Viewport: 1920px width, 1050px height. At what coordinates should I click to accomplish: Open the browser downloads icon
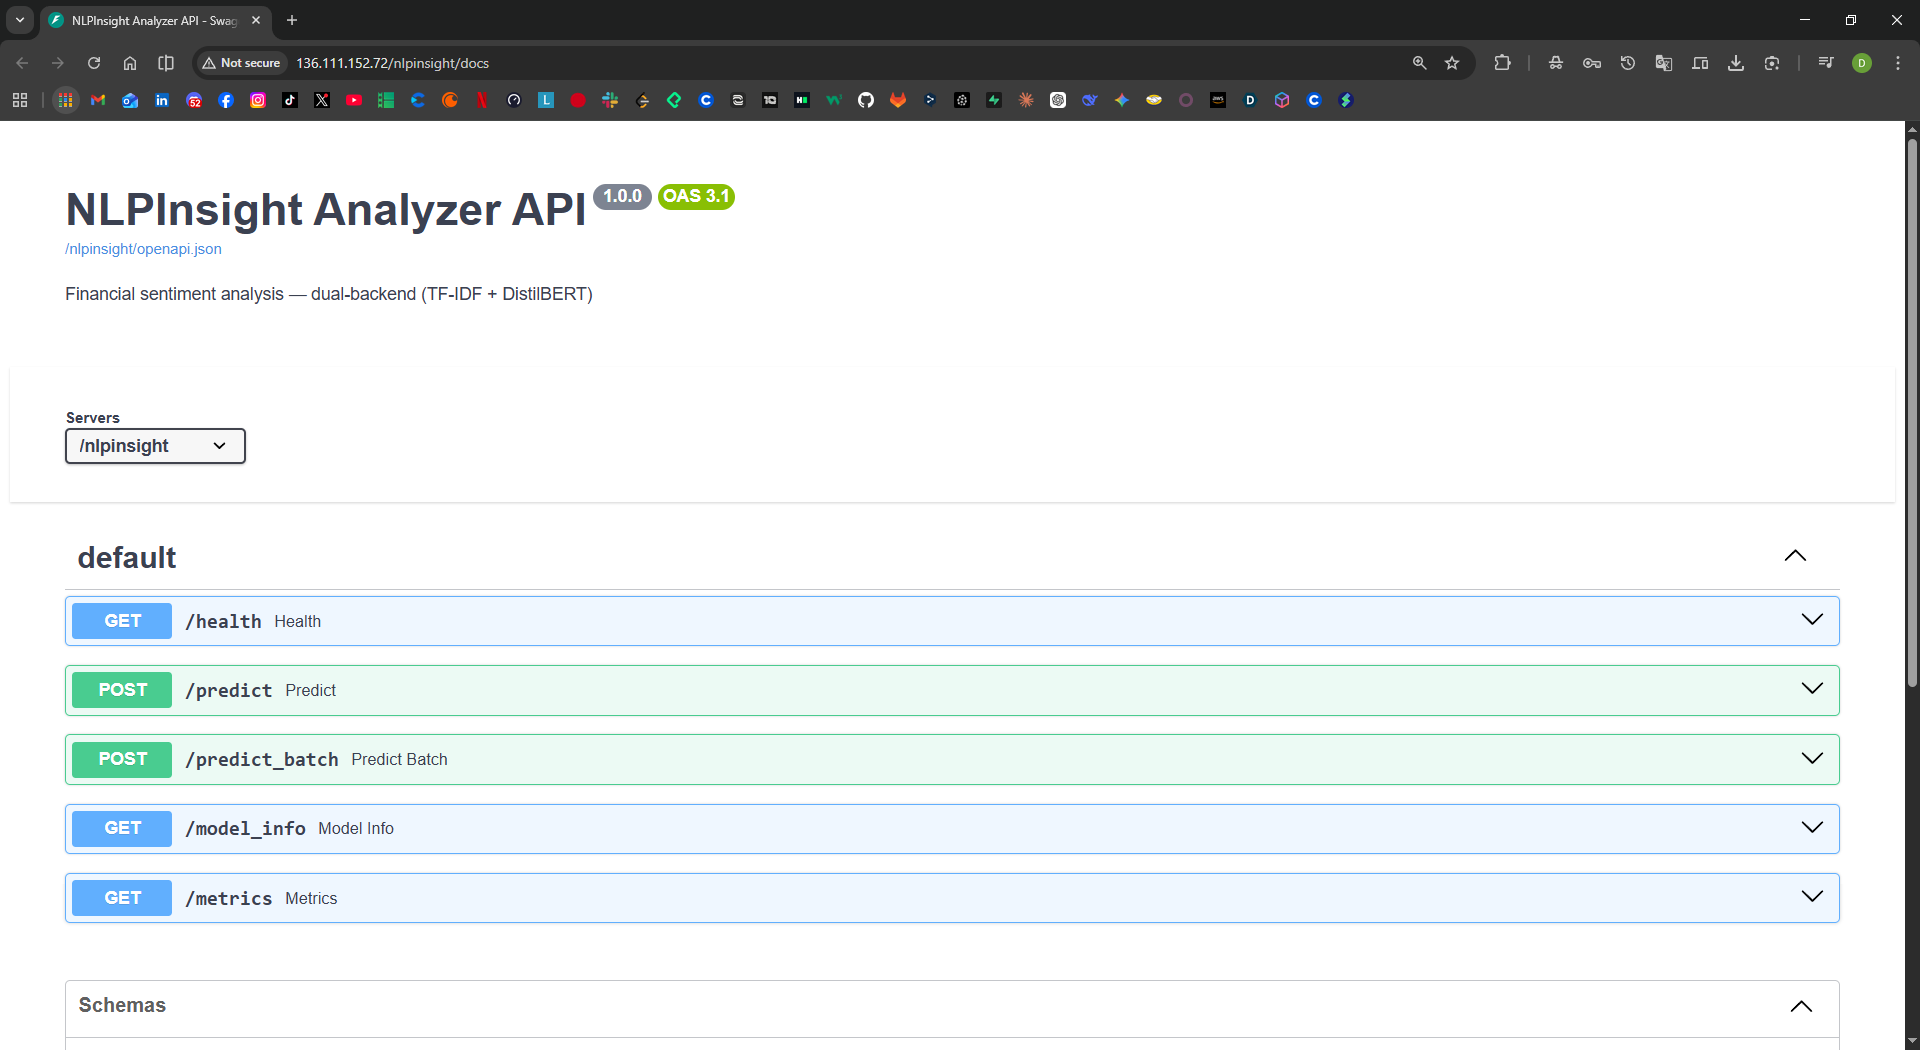(1736, 63)
